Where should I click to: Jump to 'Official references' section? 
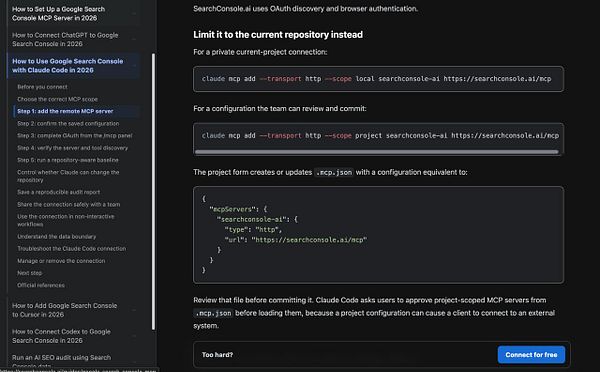click(x=41, y=285)
